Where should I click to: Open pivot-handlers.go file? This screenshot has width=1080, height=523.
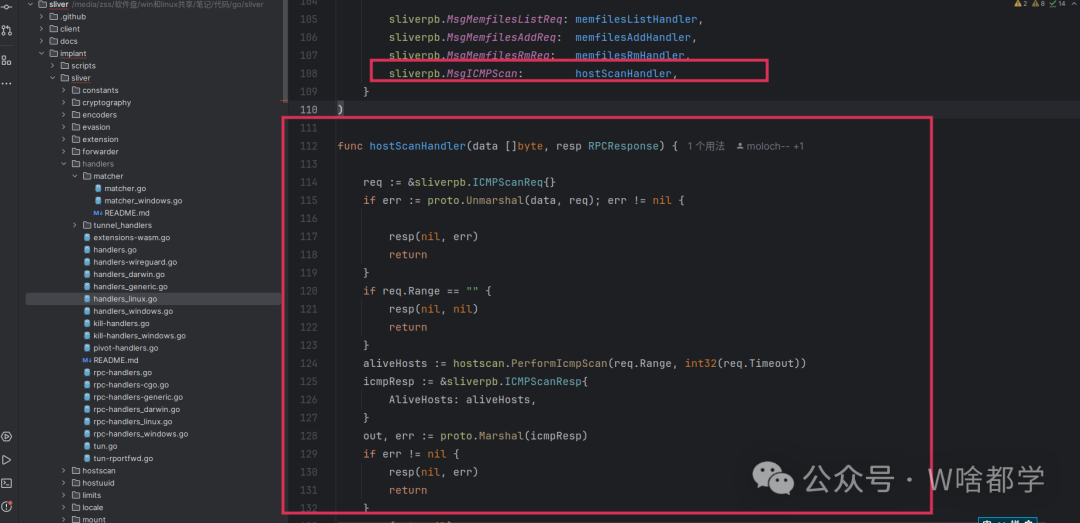pyautogui.click(x=125, y=348)
